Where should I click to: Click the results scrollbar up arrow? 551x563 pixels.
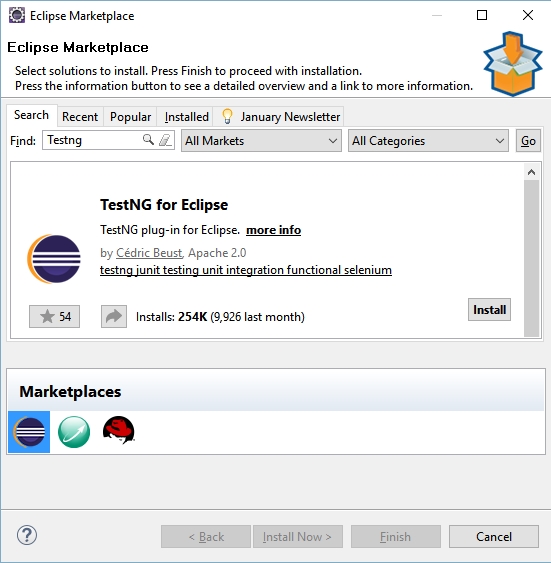(532, 172)
